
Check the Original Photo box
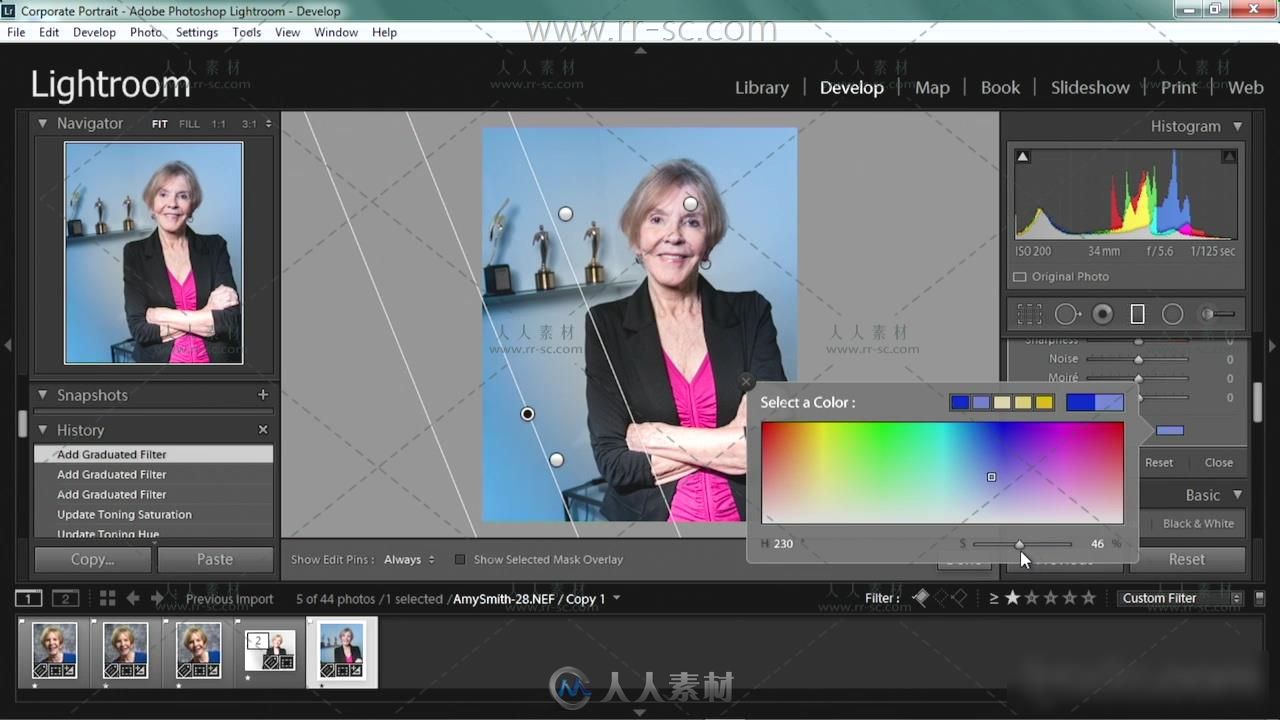click(1020, 277)
